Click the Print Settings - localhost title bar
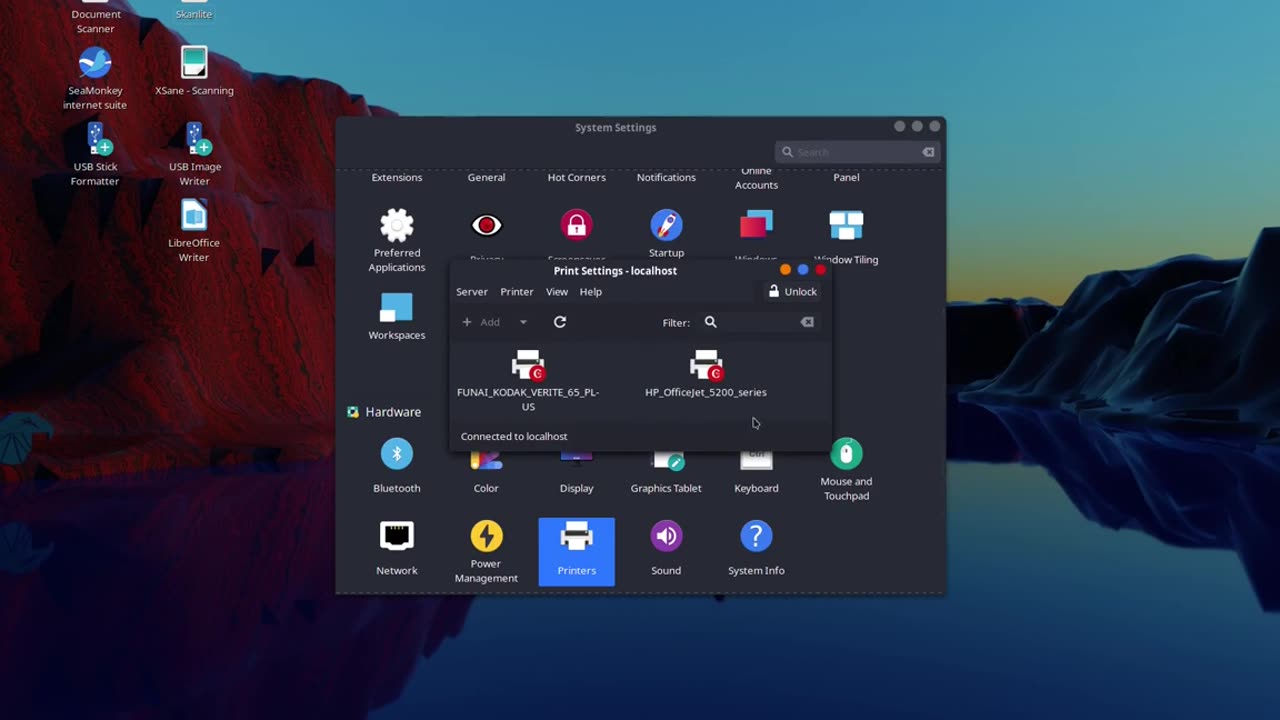The width and height of the screenshot is (1280, 720). coord(615,271)
